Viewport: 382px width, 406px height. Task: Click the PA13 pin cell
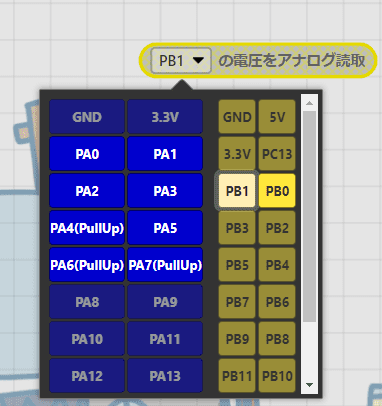click(165, 376)
